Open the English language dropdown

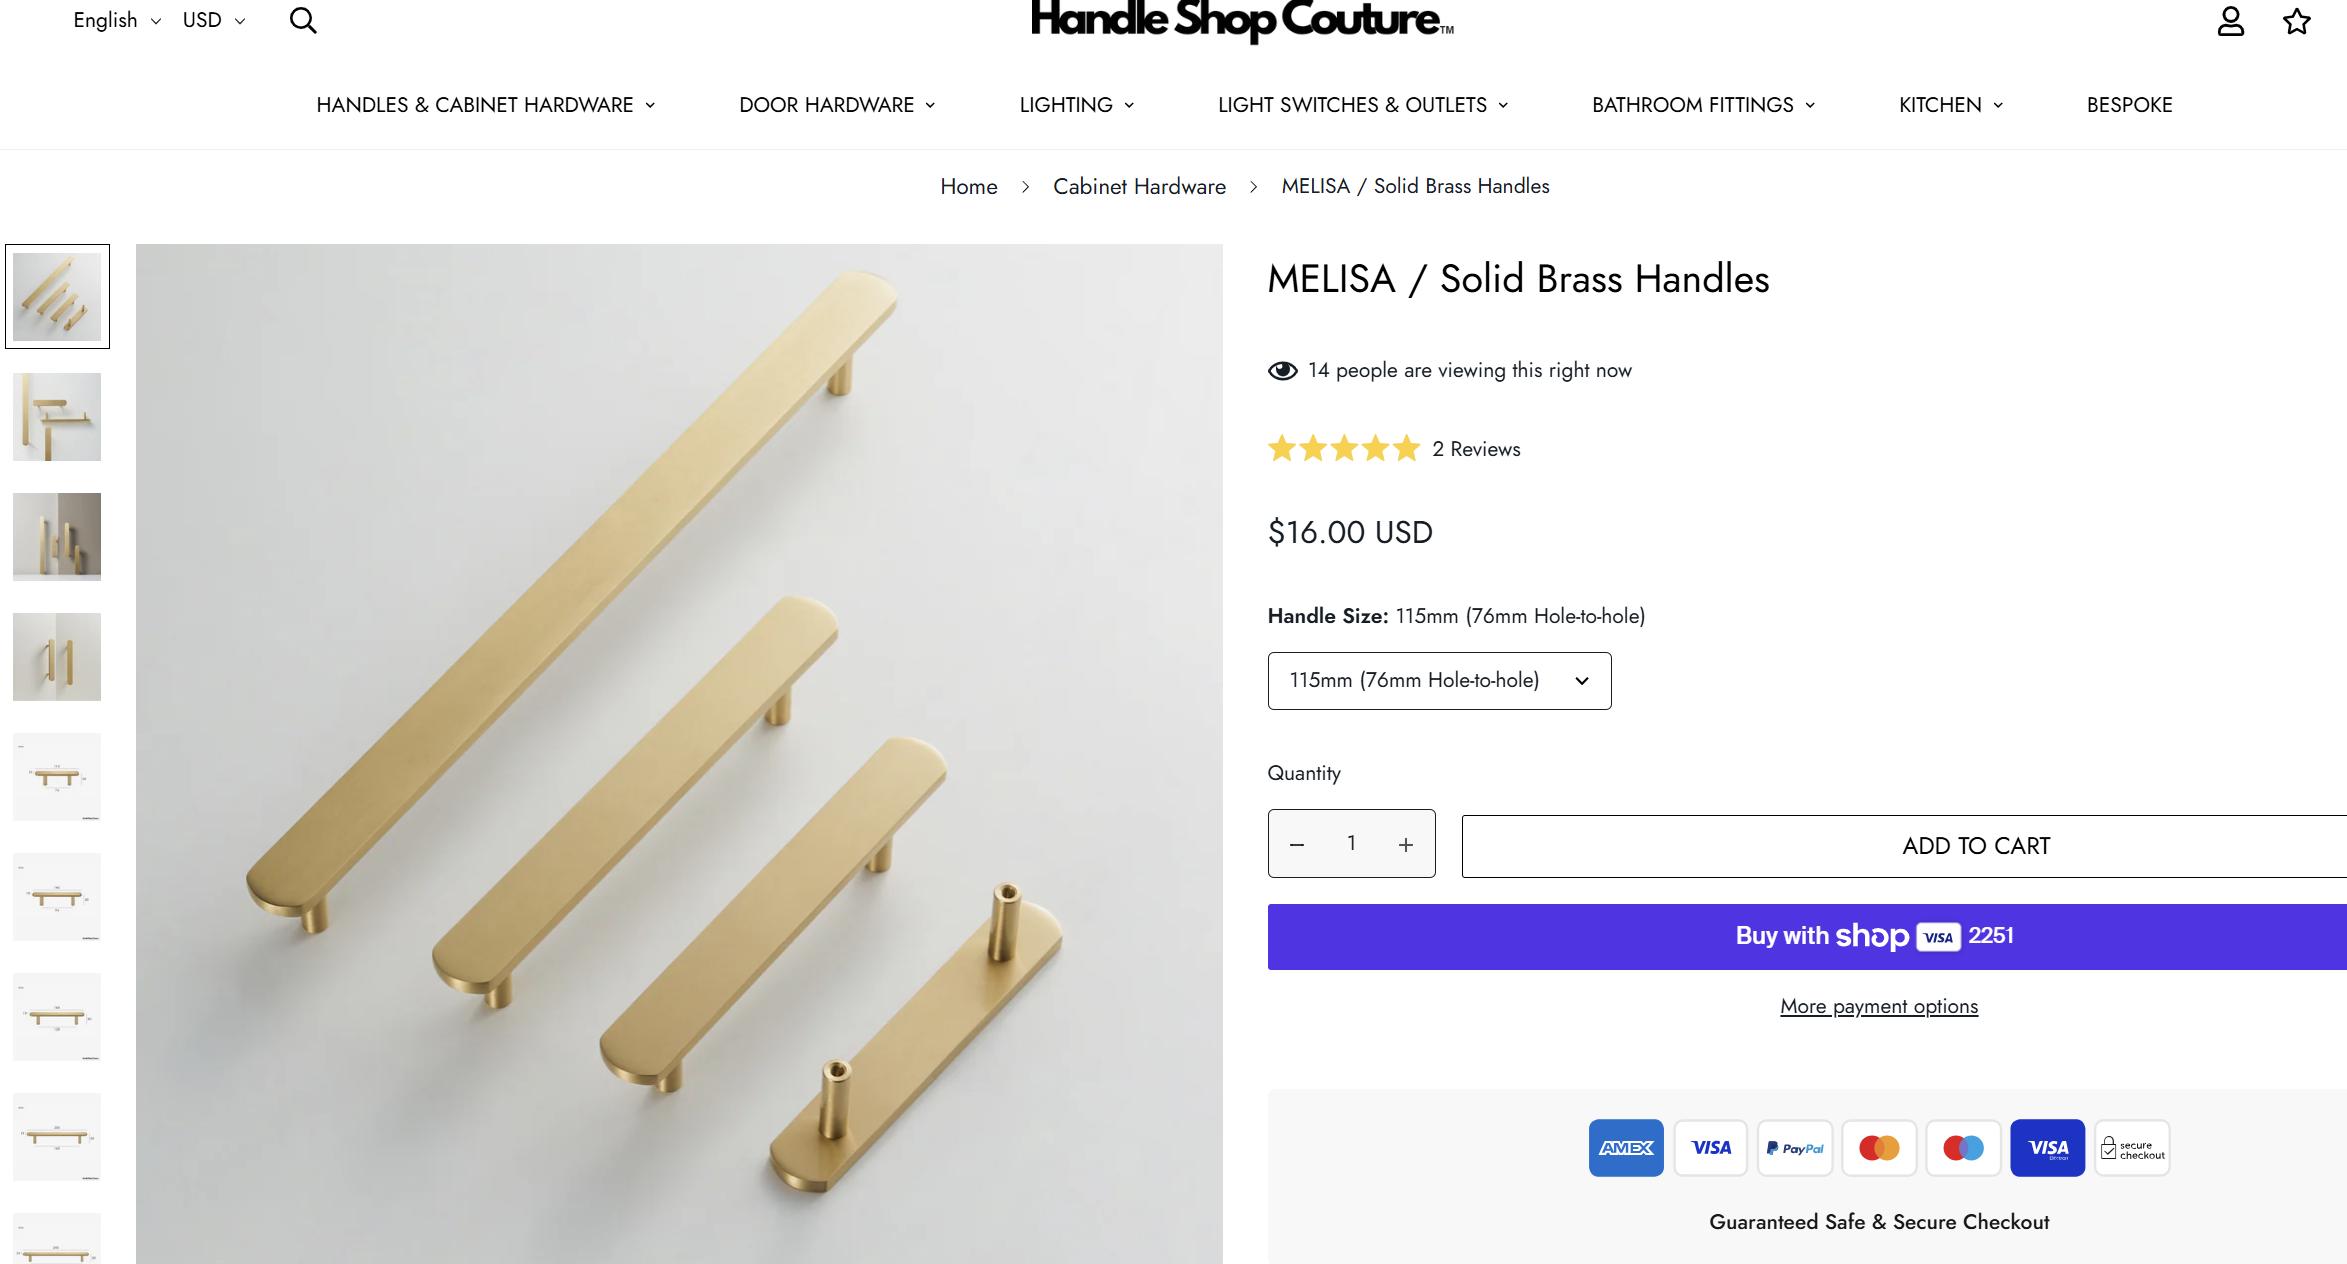point(116,21)
